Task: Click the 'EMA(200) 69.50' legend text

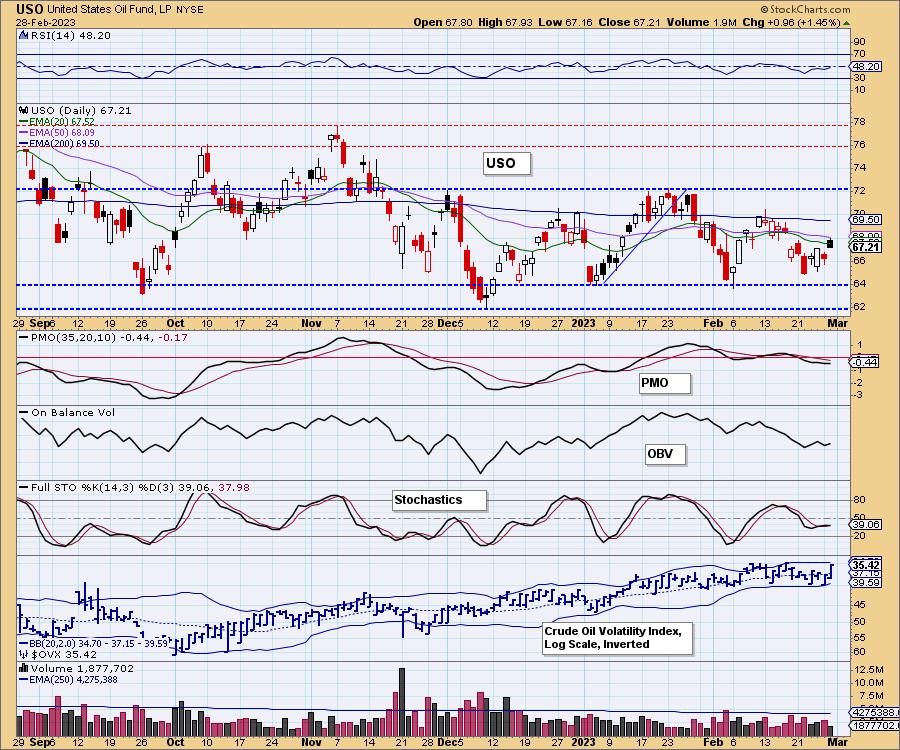Action: click(x=64, y=143)
